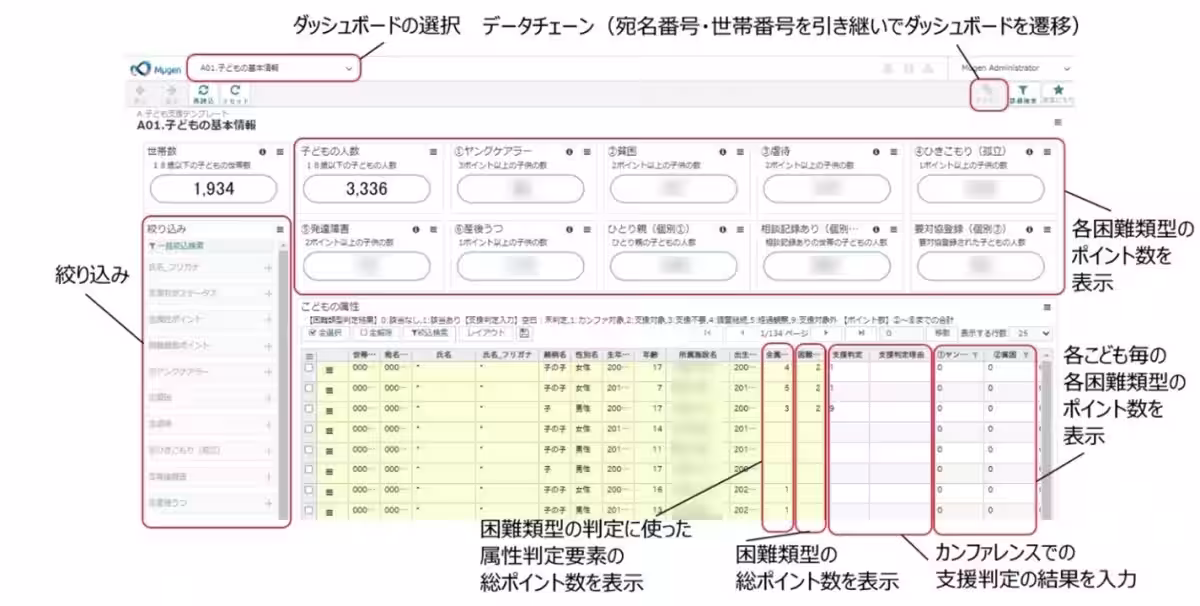Tick checkbox of row with 全属 value 3

(x=309, y=408)
